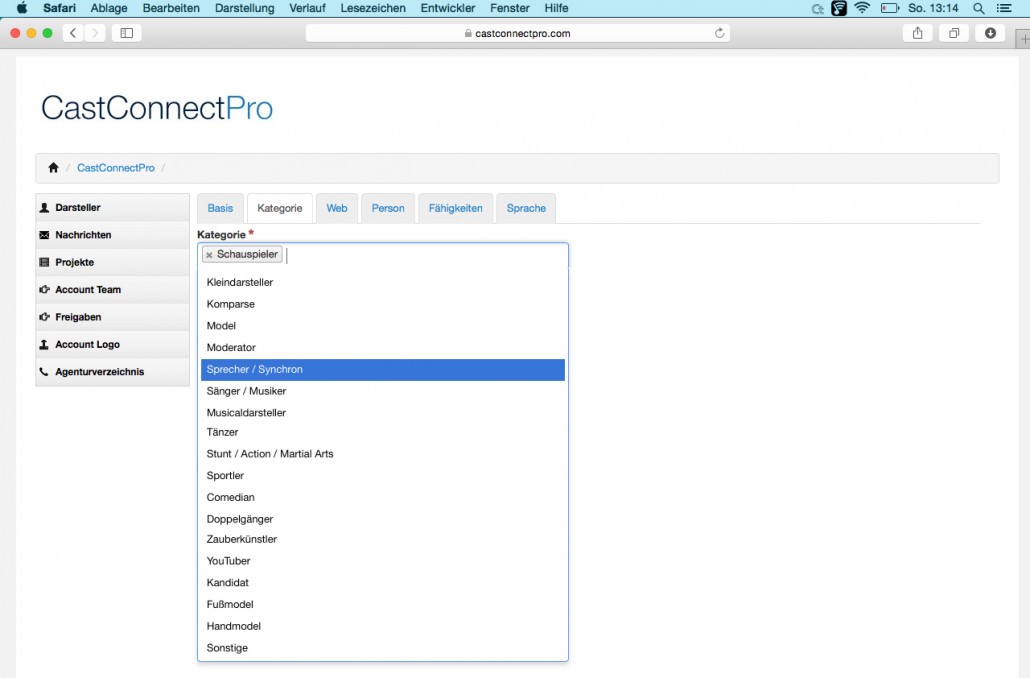Click the Spotlight search magnifier icon
Screen dimensions: 1030x678
point(979,9)
